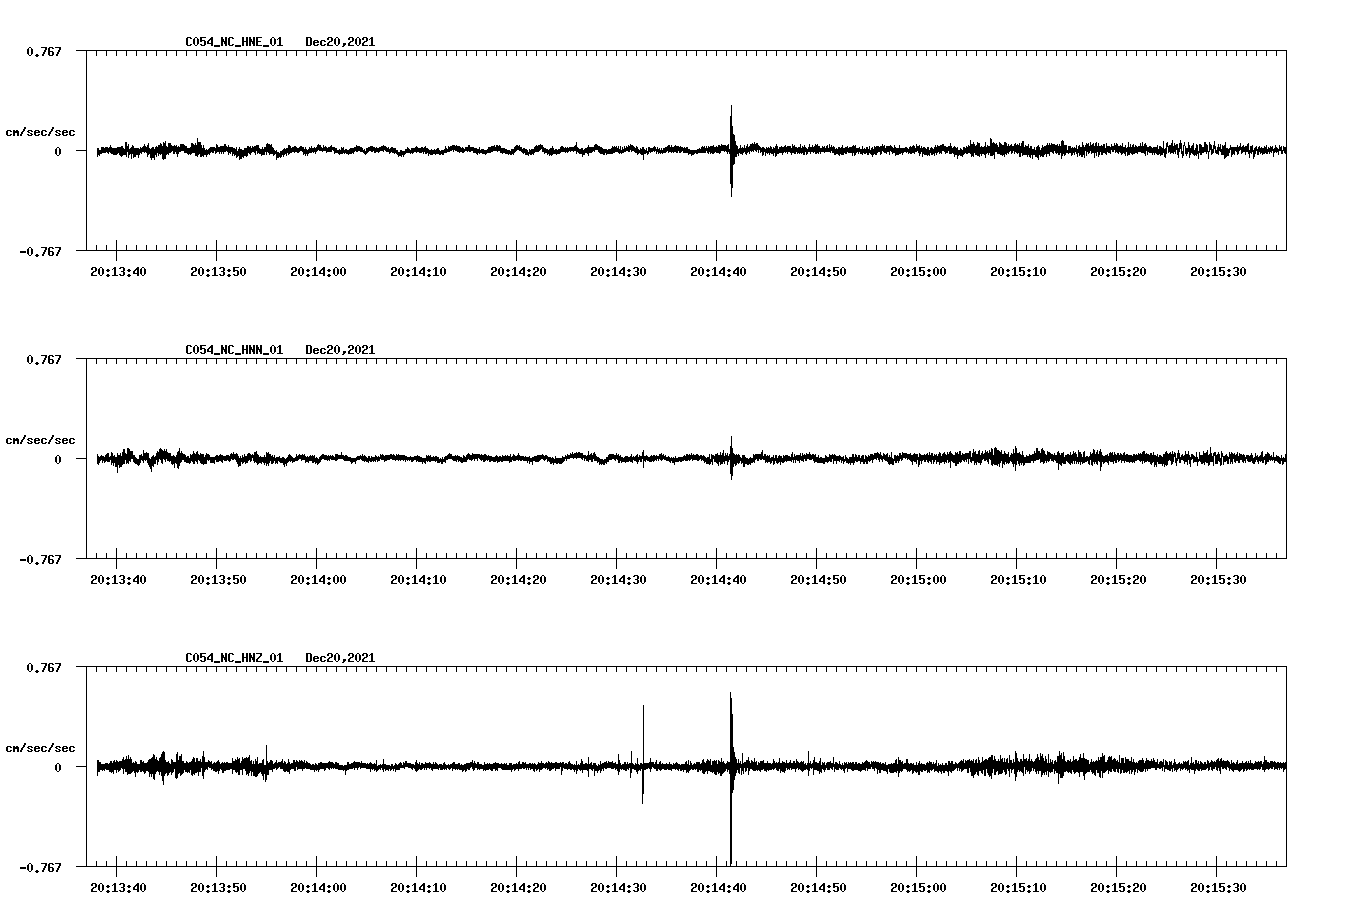
Task: Click 20:15:30 time label under HNZ plot
Action: 1218,887
